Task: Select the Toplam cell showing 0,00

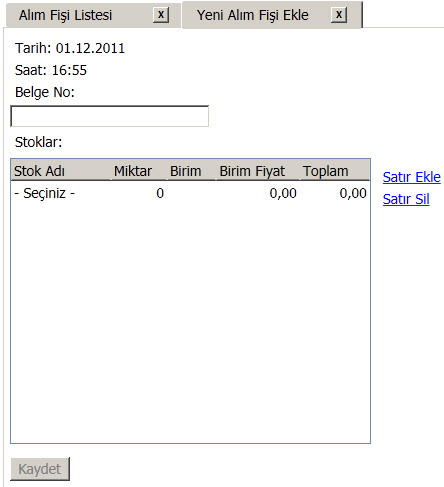Action: [335, 193]
